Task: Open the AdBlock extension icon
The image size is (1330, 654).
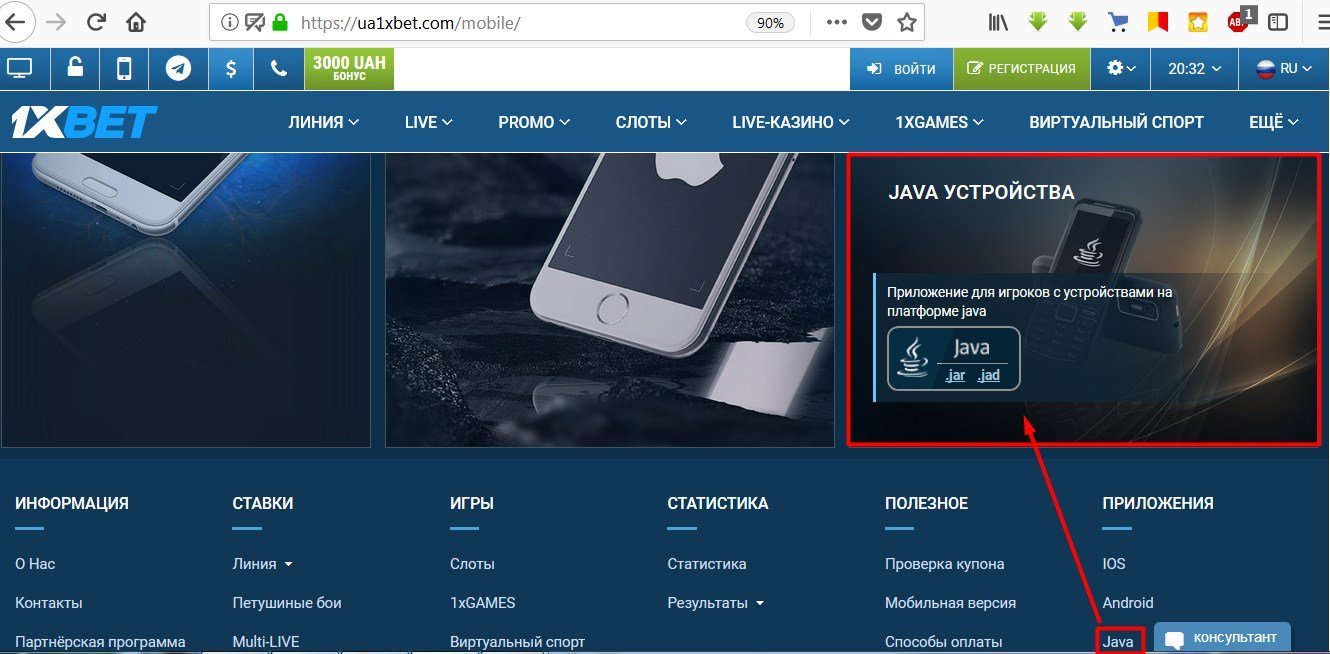Action: pyautogui.click(x=1239, y=21)
